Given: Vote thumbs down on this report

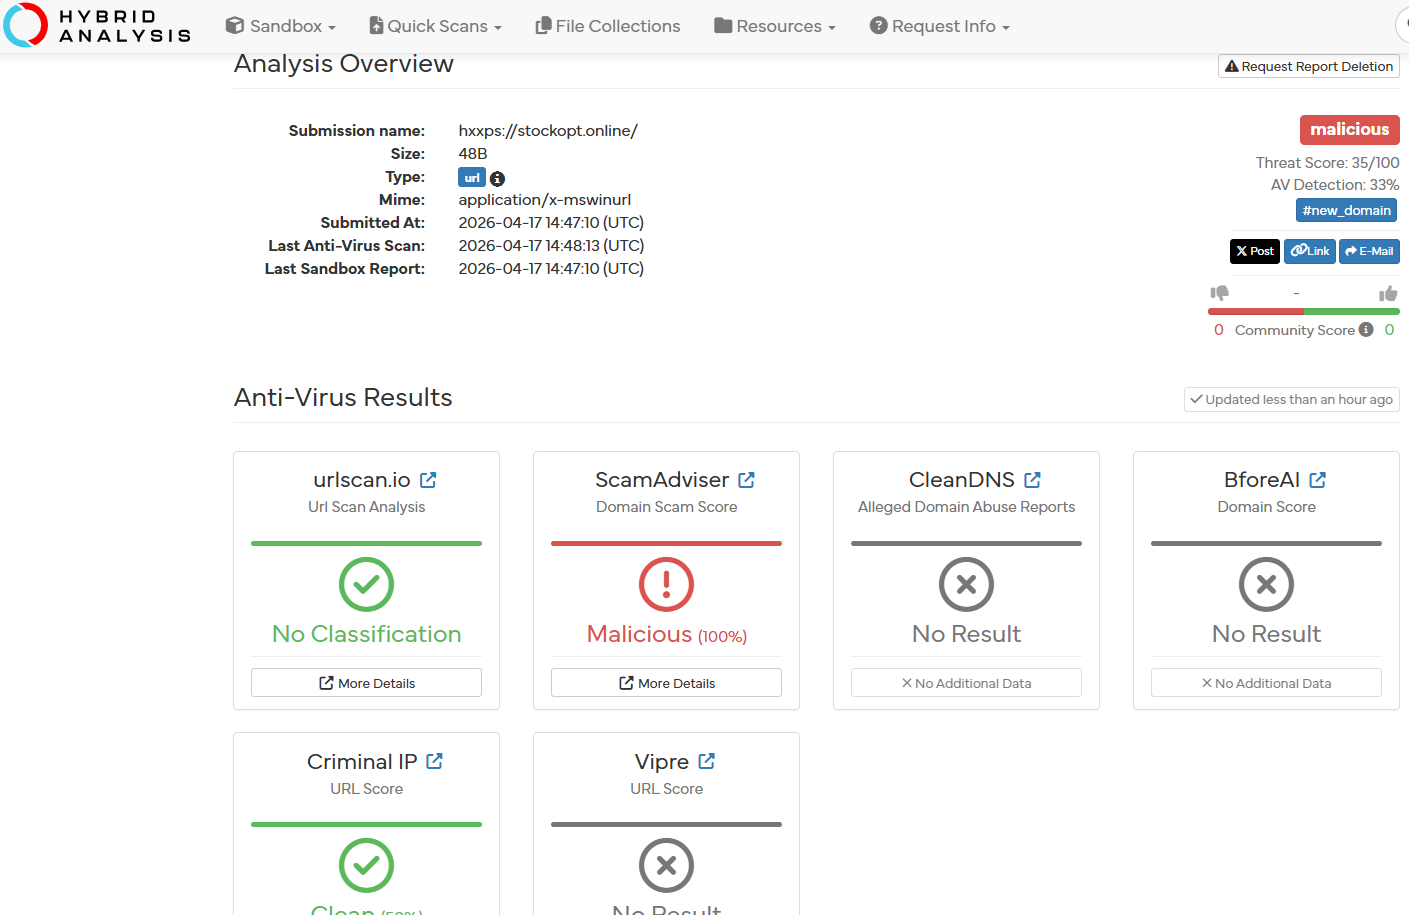Looking at the screenshot, I should click(1219, 293).
